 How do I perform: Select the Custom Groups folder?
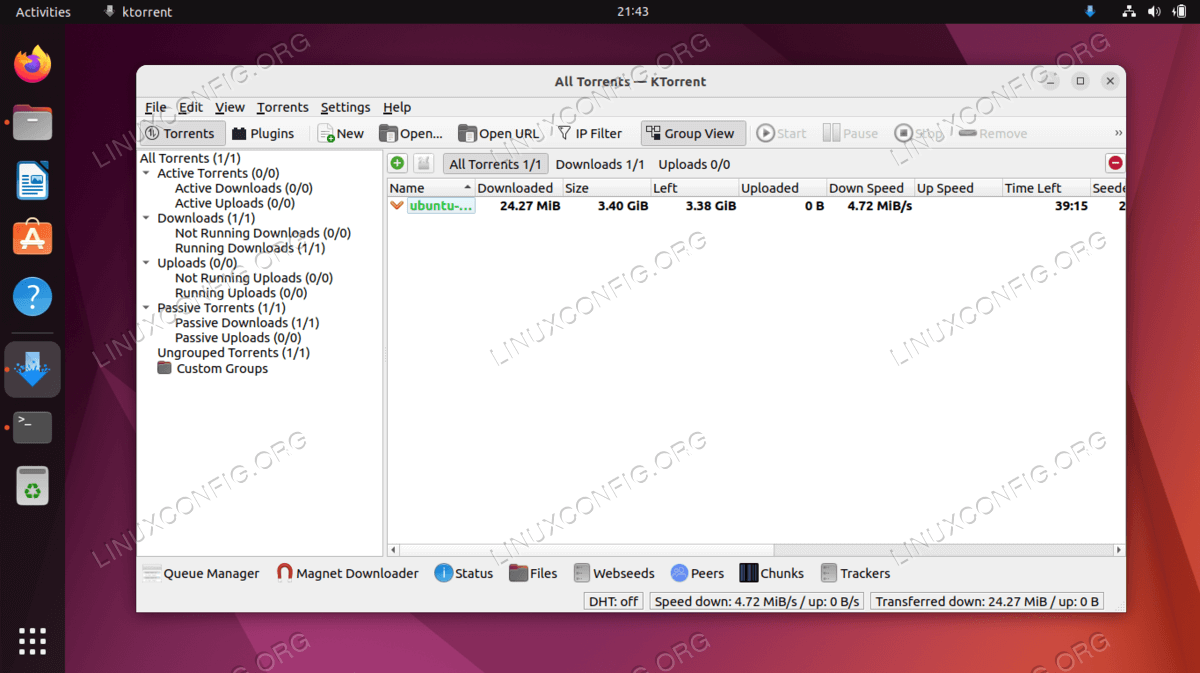(x=213, y=368)
